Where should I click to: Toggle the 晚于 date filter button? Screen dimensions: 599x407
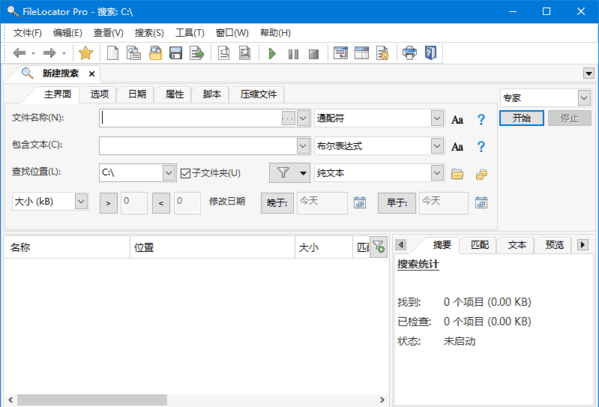click(277, 203)
